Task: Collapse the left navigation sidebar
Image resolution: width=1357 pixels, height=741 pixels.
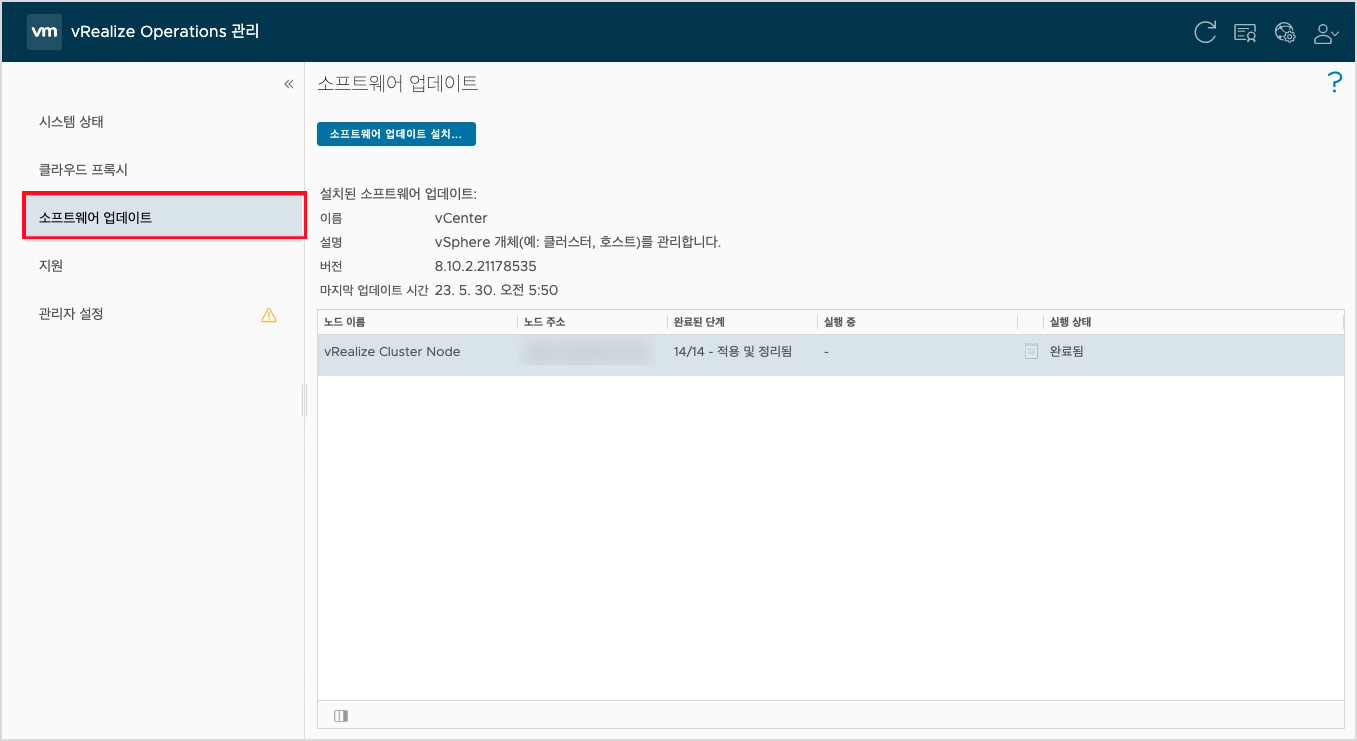Action: coord(289,84)
